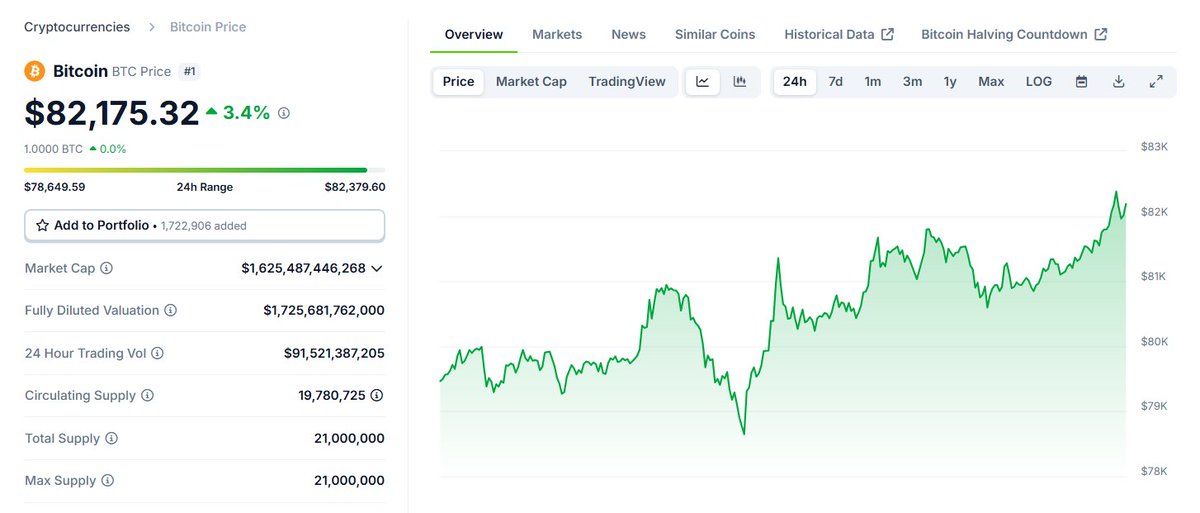The width and height of the screenshot is (1200, 513).
Task: Expand the Market Cap value chevron
Action: pos(377,268)
